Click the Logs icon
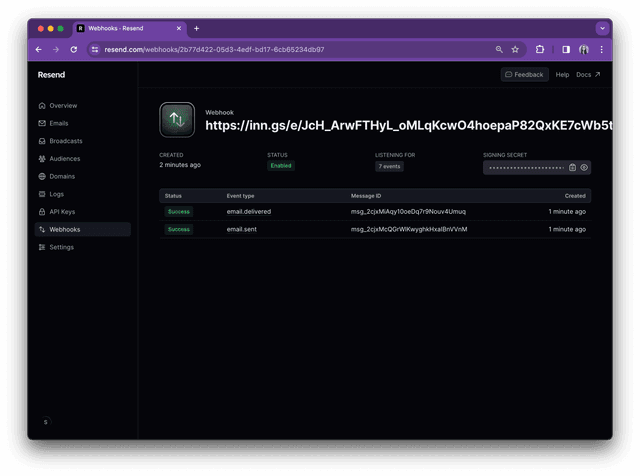The image size is (640, 476). (42, 194)
